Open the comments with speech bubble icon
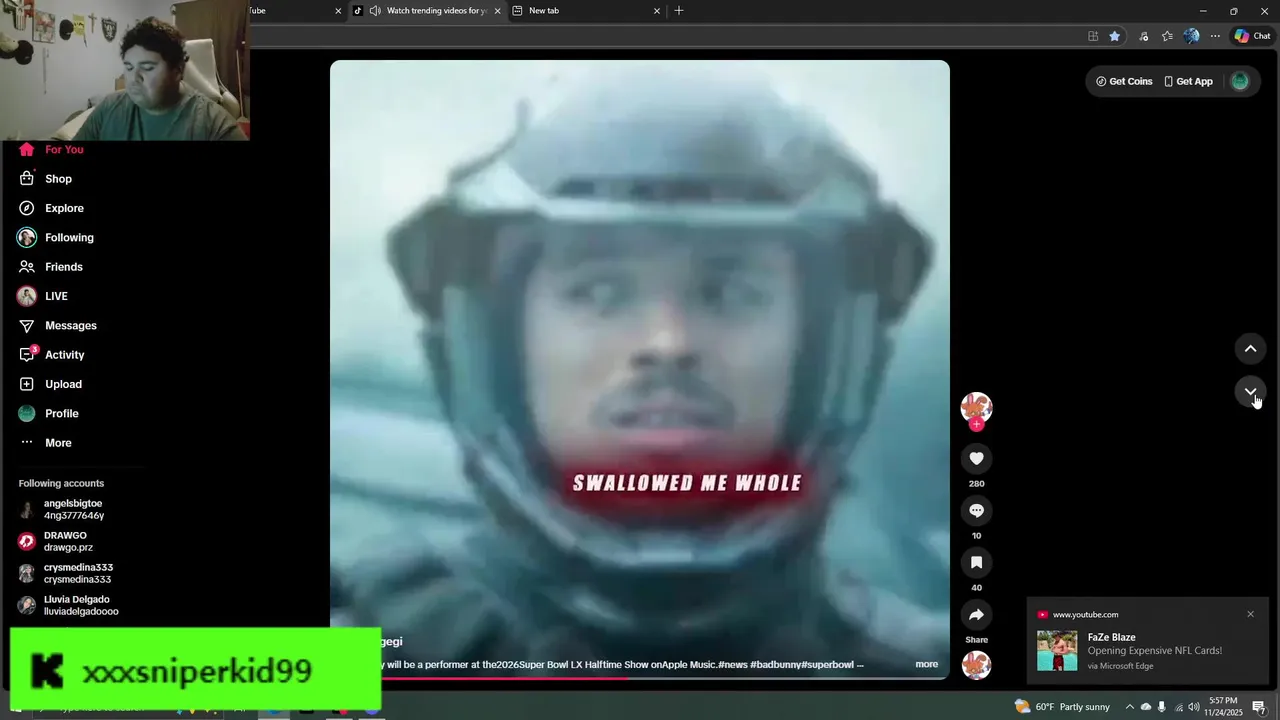The width and height of the screenshot is (1280, 720). [976, 511]
